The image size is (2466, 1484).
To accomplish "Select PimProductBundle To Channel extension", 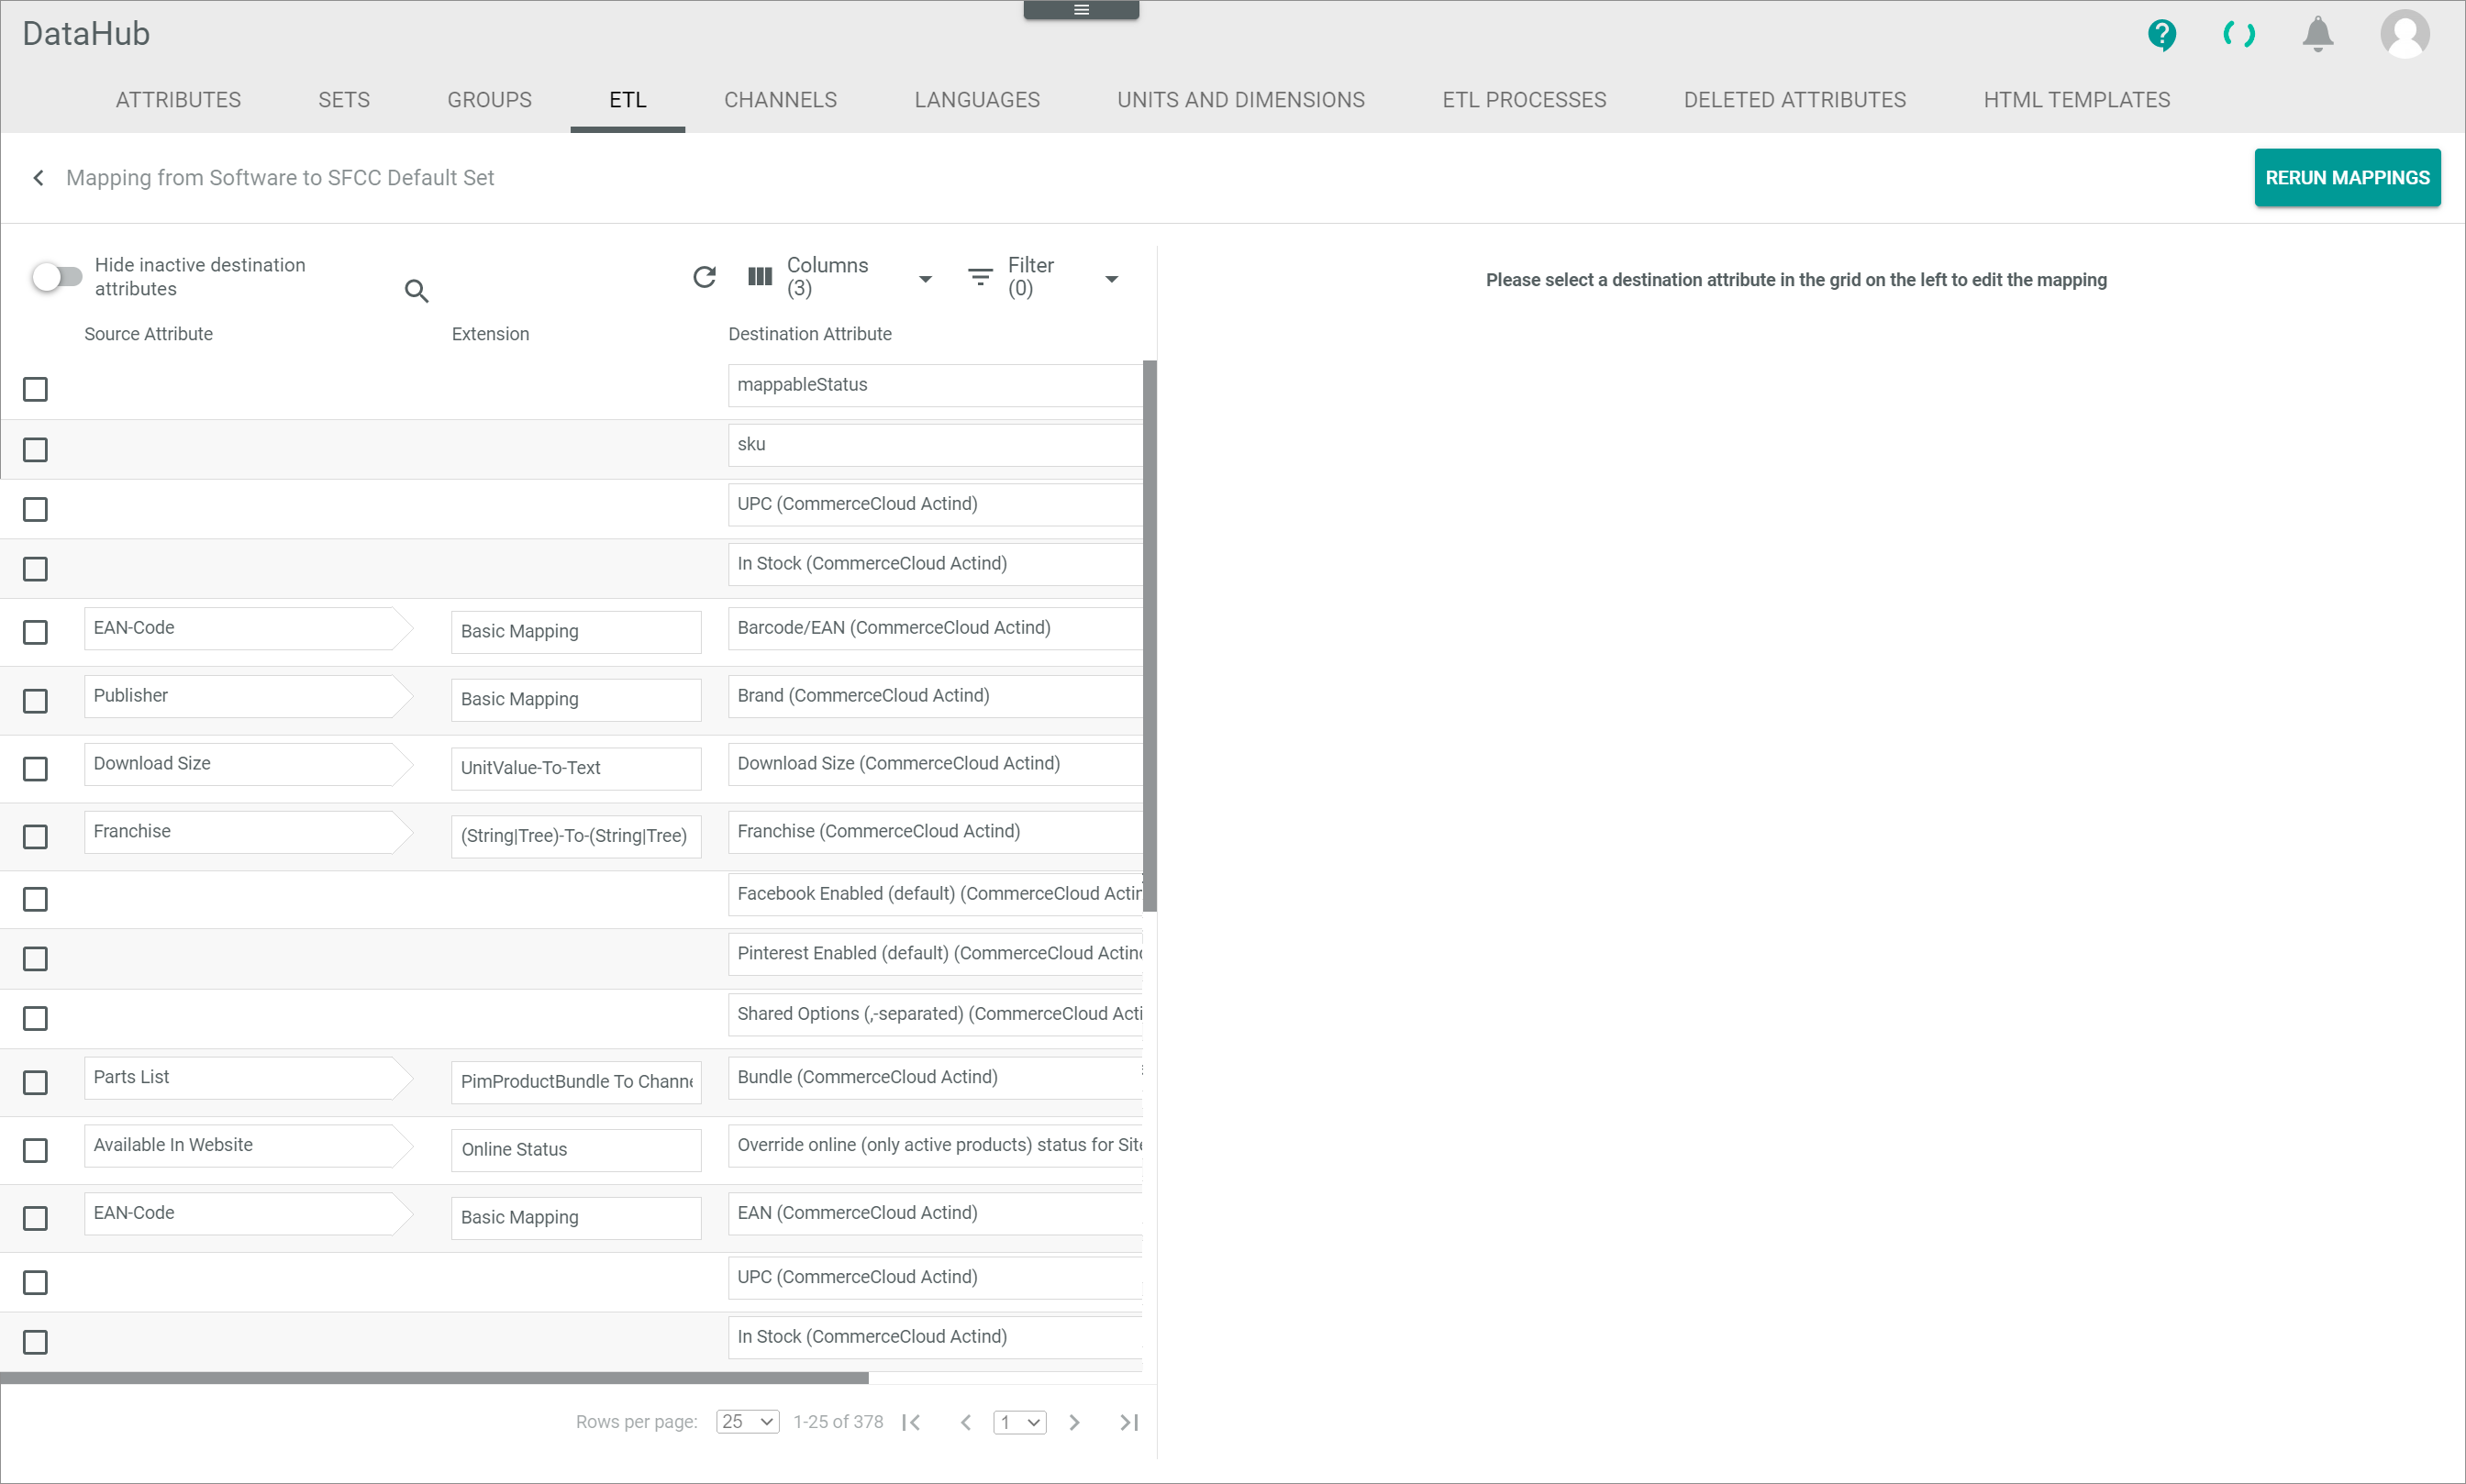I will click(576, 1082).
